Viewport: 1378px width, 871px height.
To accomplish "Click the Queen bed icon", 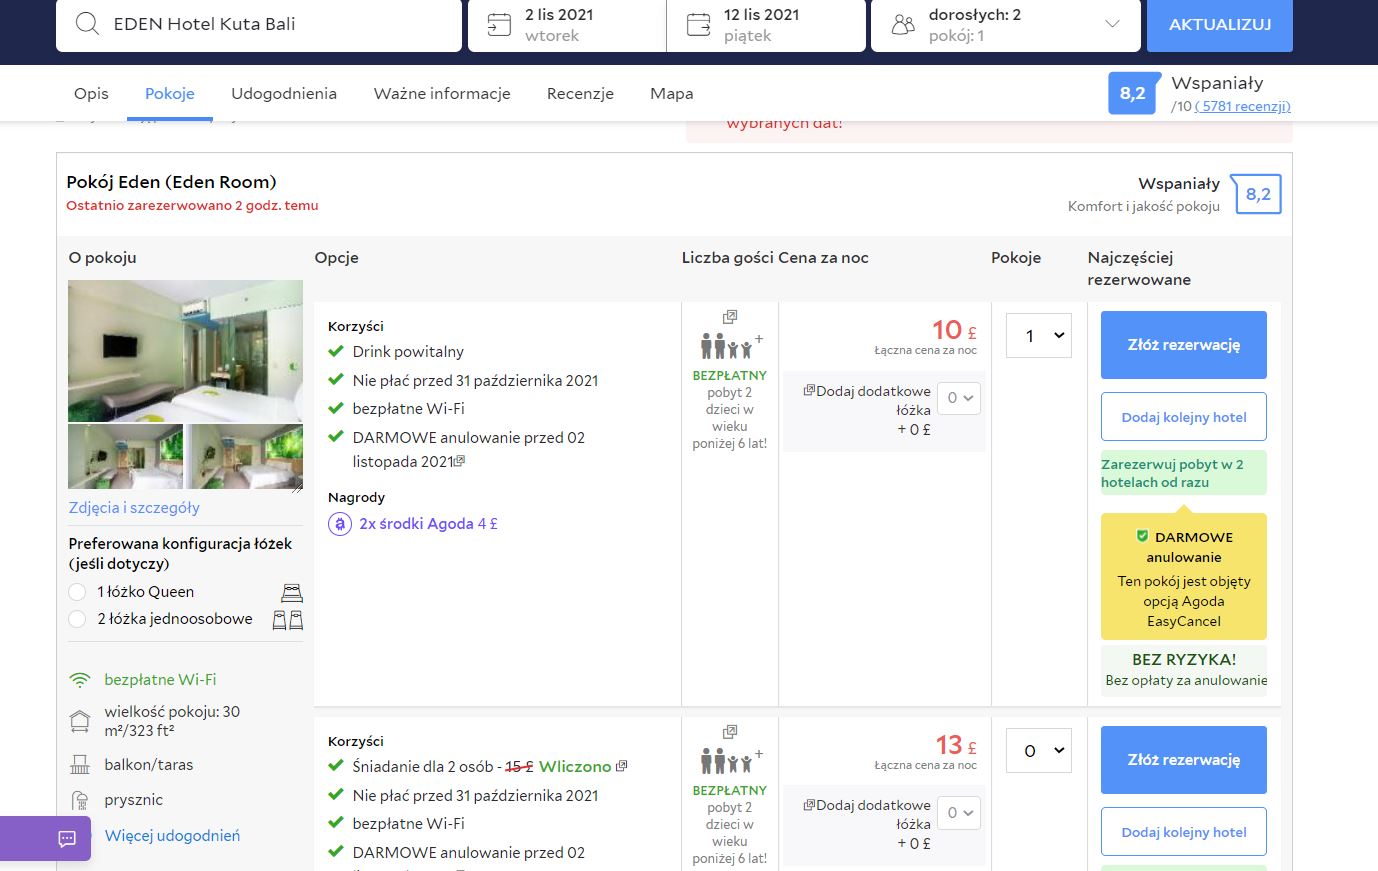I will 291,593.
